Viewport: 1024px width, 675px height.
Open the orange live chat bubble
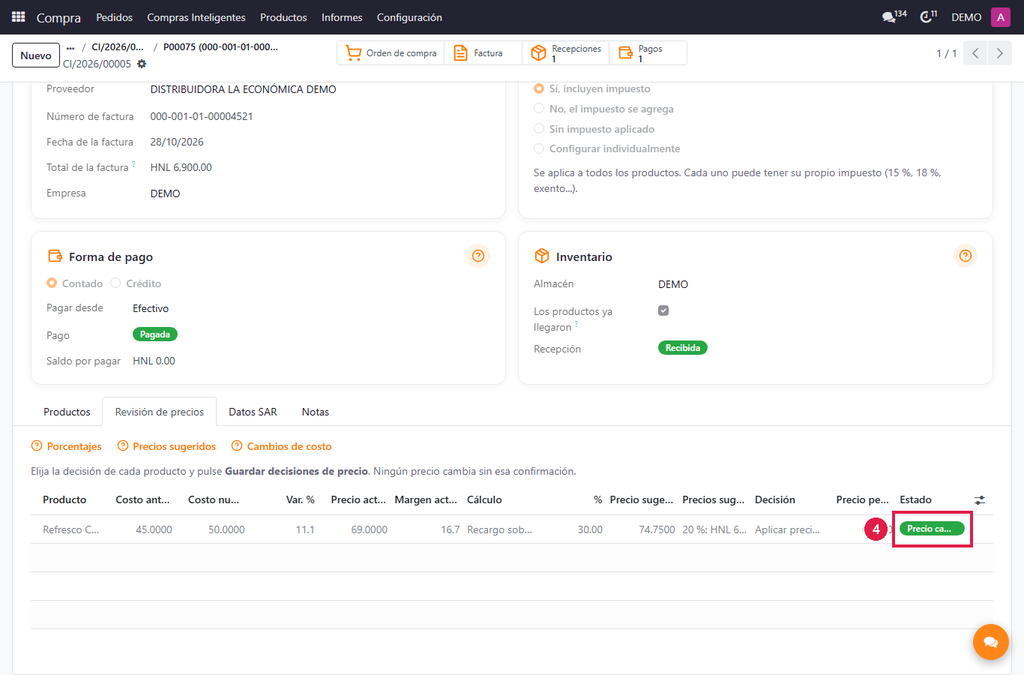coord(991,642)
